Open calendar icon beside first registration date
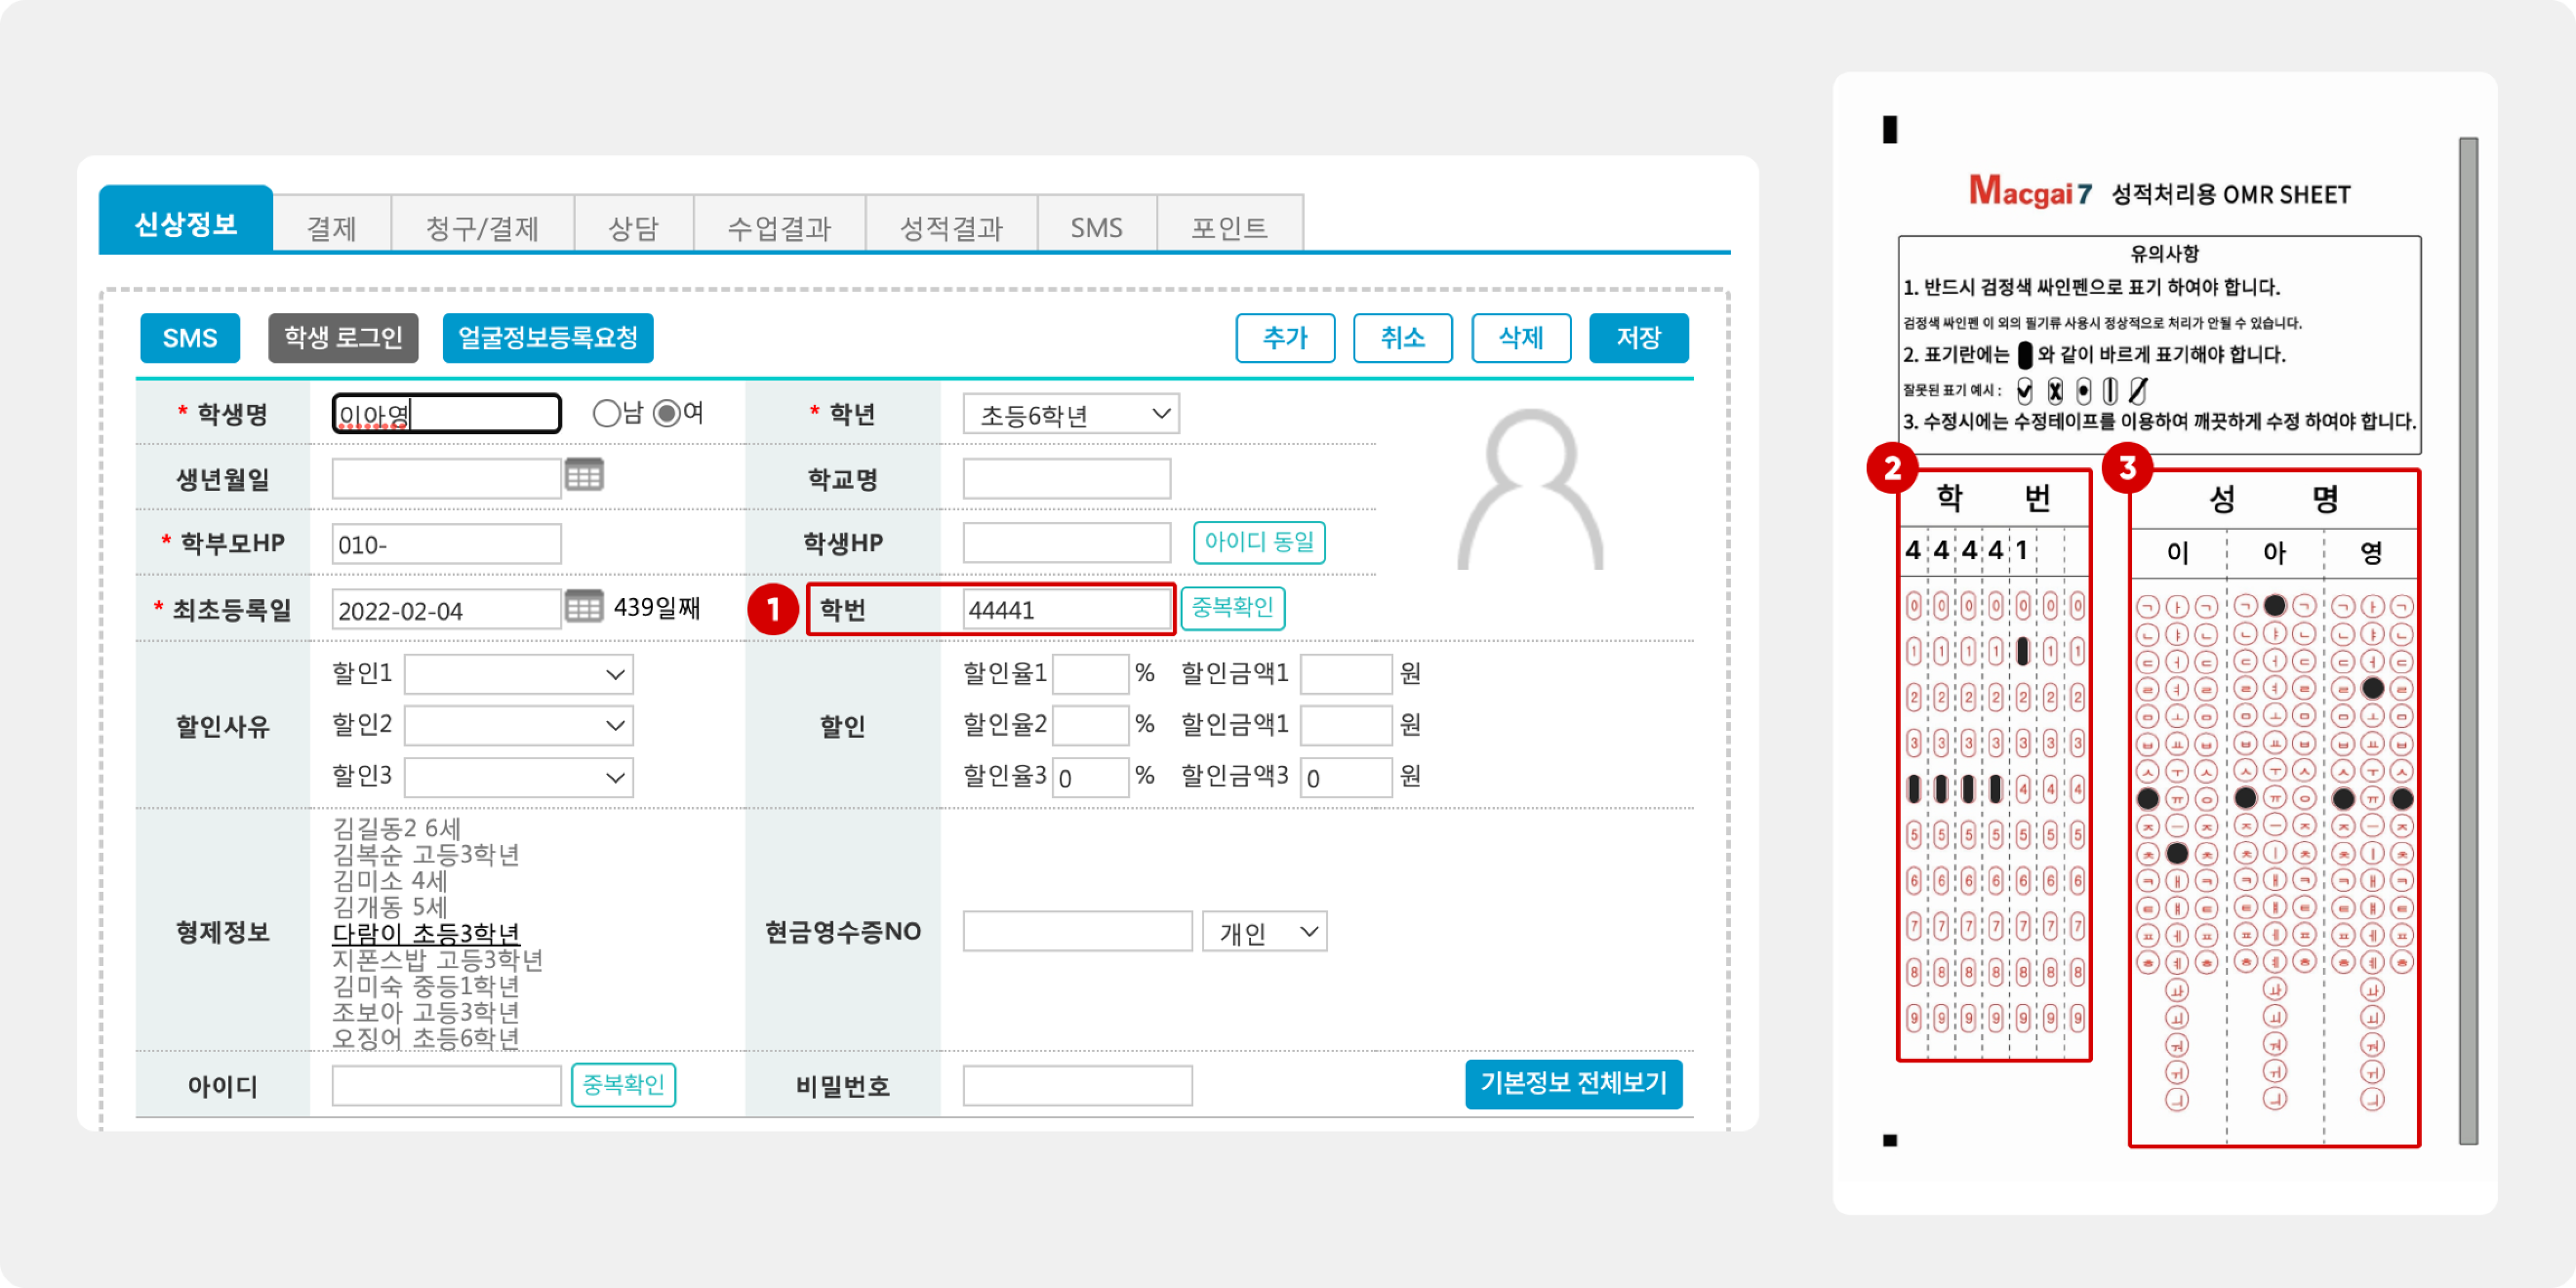The image size is (2576, 1288). point(584,606)
